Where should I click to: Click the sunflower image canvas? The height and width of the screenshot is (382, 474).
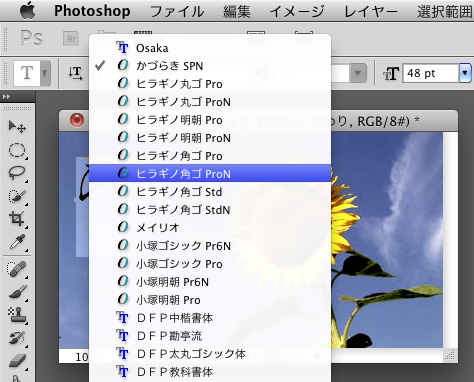[x=387, y=240]
